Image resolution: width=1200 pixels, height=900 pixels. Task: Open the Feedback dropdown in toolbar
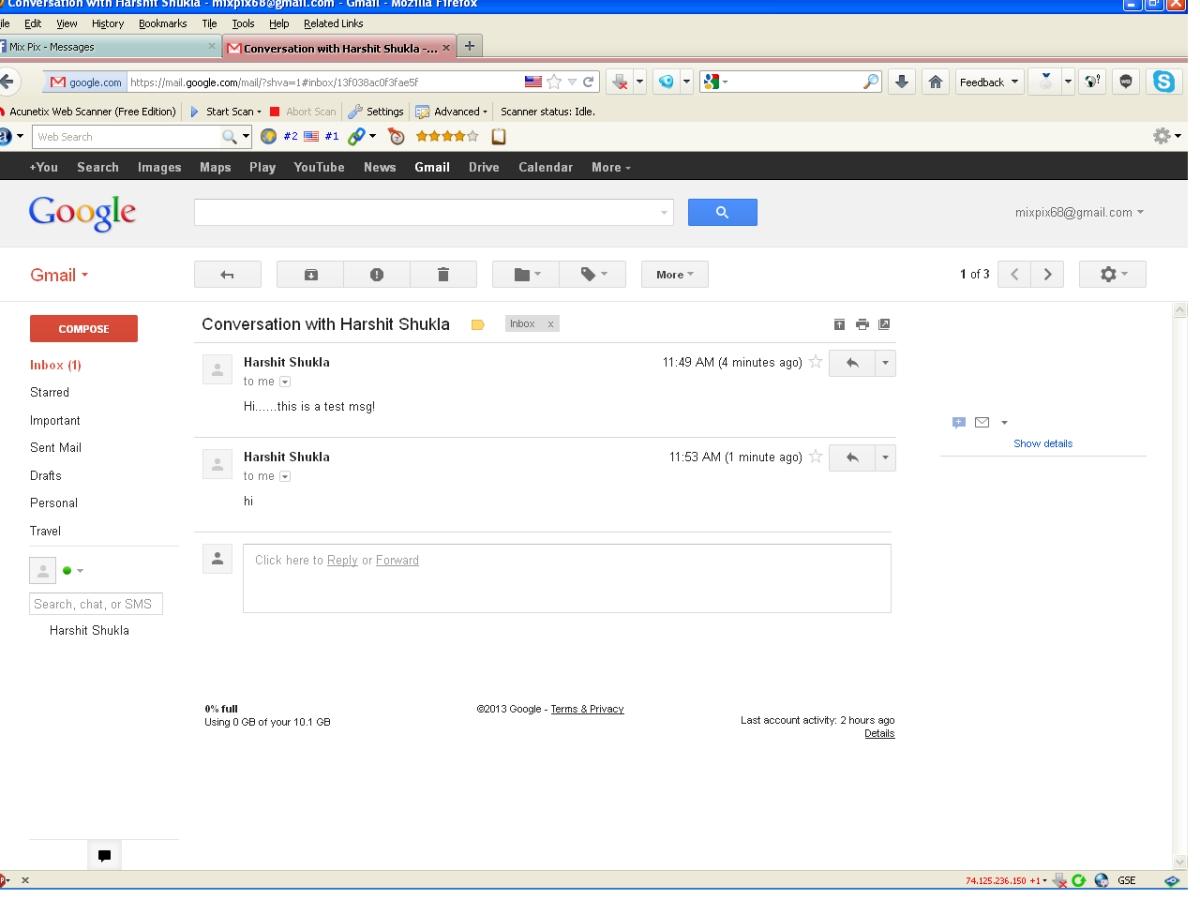pyautogui.click(x=987, y=82)
